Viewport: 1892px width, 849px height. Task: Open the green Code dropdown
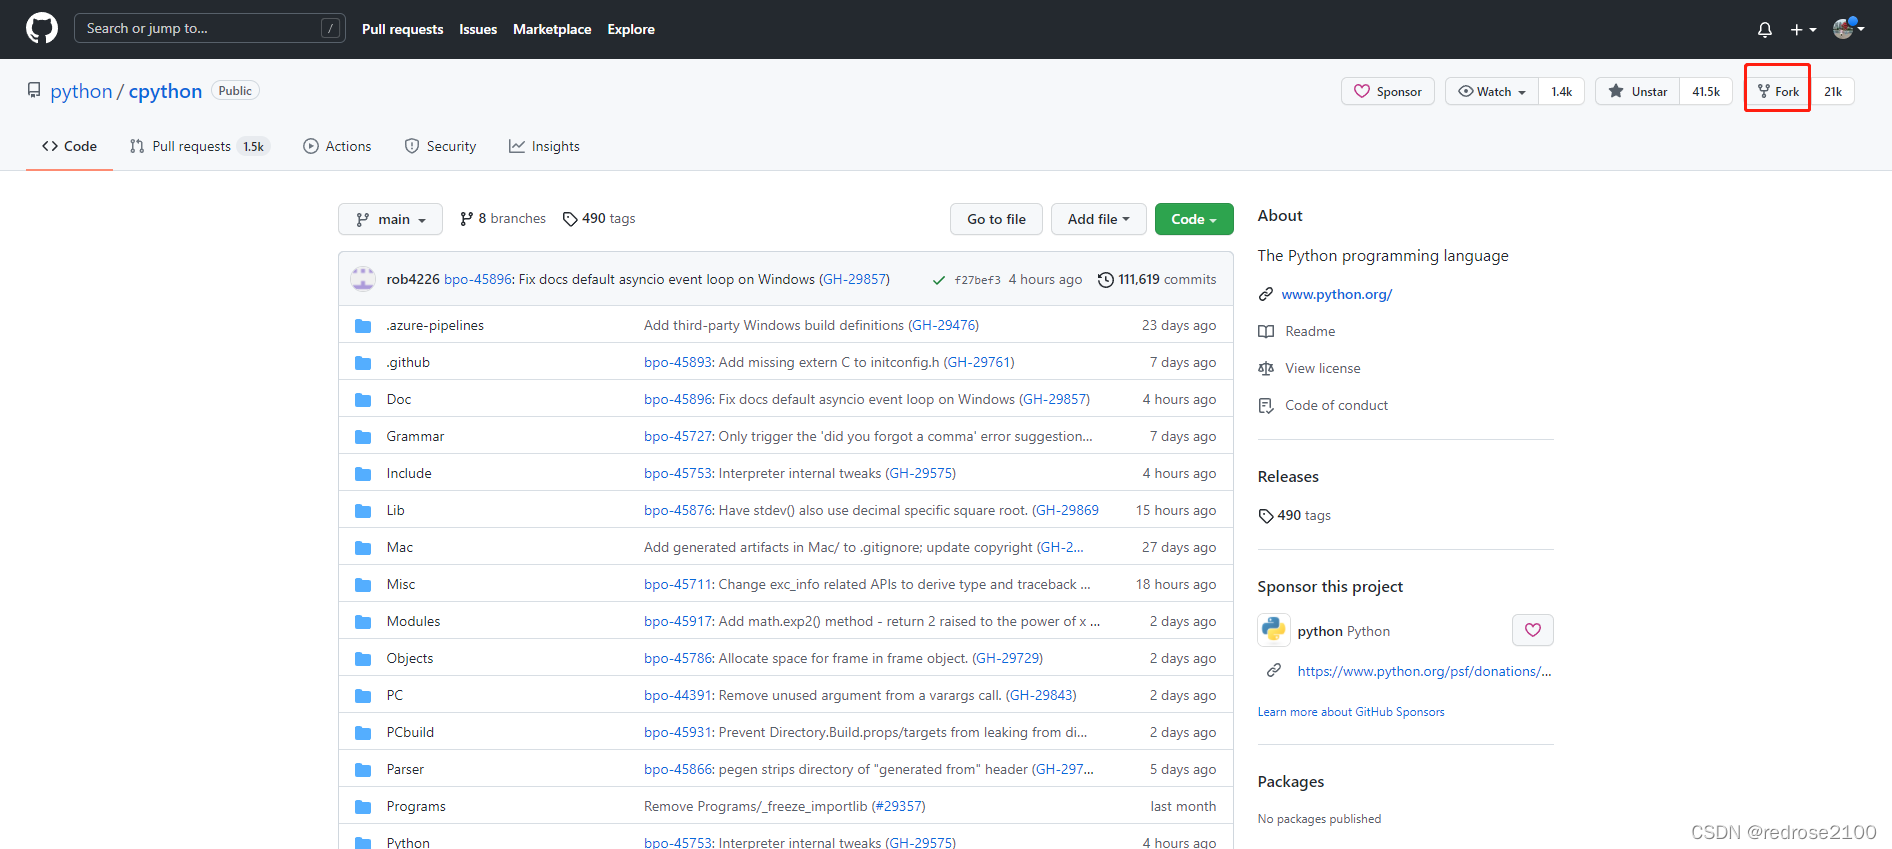[x=1194, y=219]
